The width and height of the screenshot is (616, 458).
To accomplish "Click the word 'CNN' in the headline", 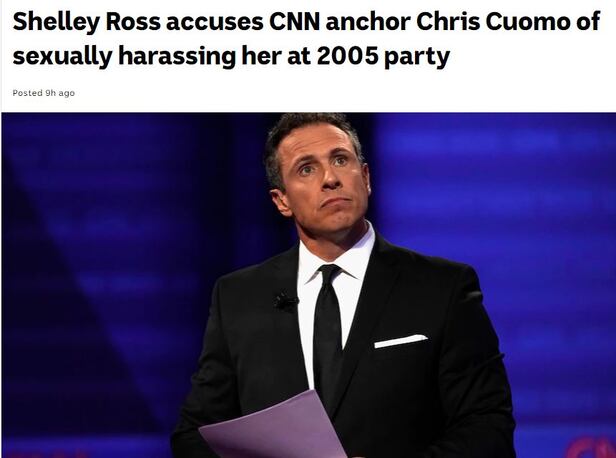I will (x=294, y=22).
